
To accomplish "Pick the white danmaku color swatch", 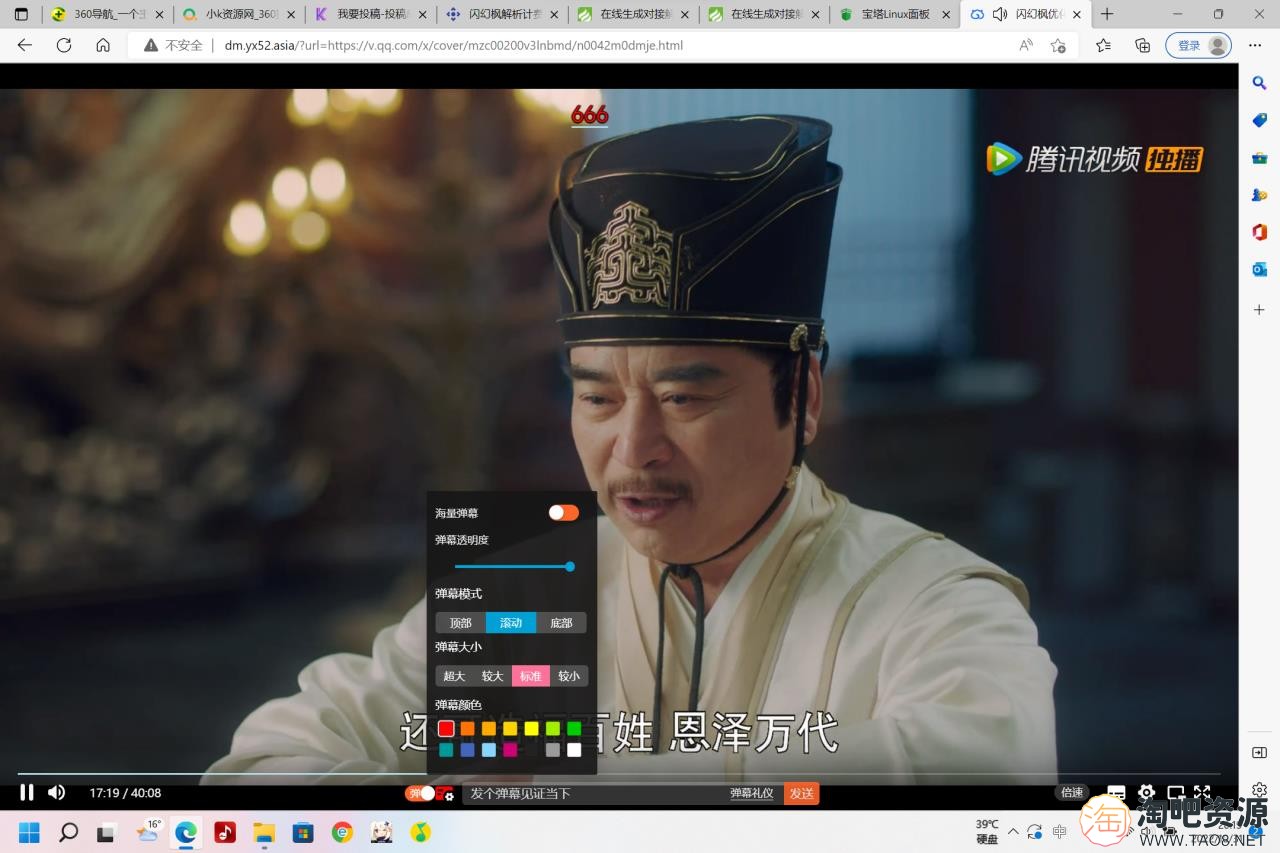I will coord(574,750).
